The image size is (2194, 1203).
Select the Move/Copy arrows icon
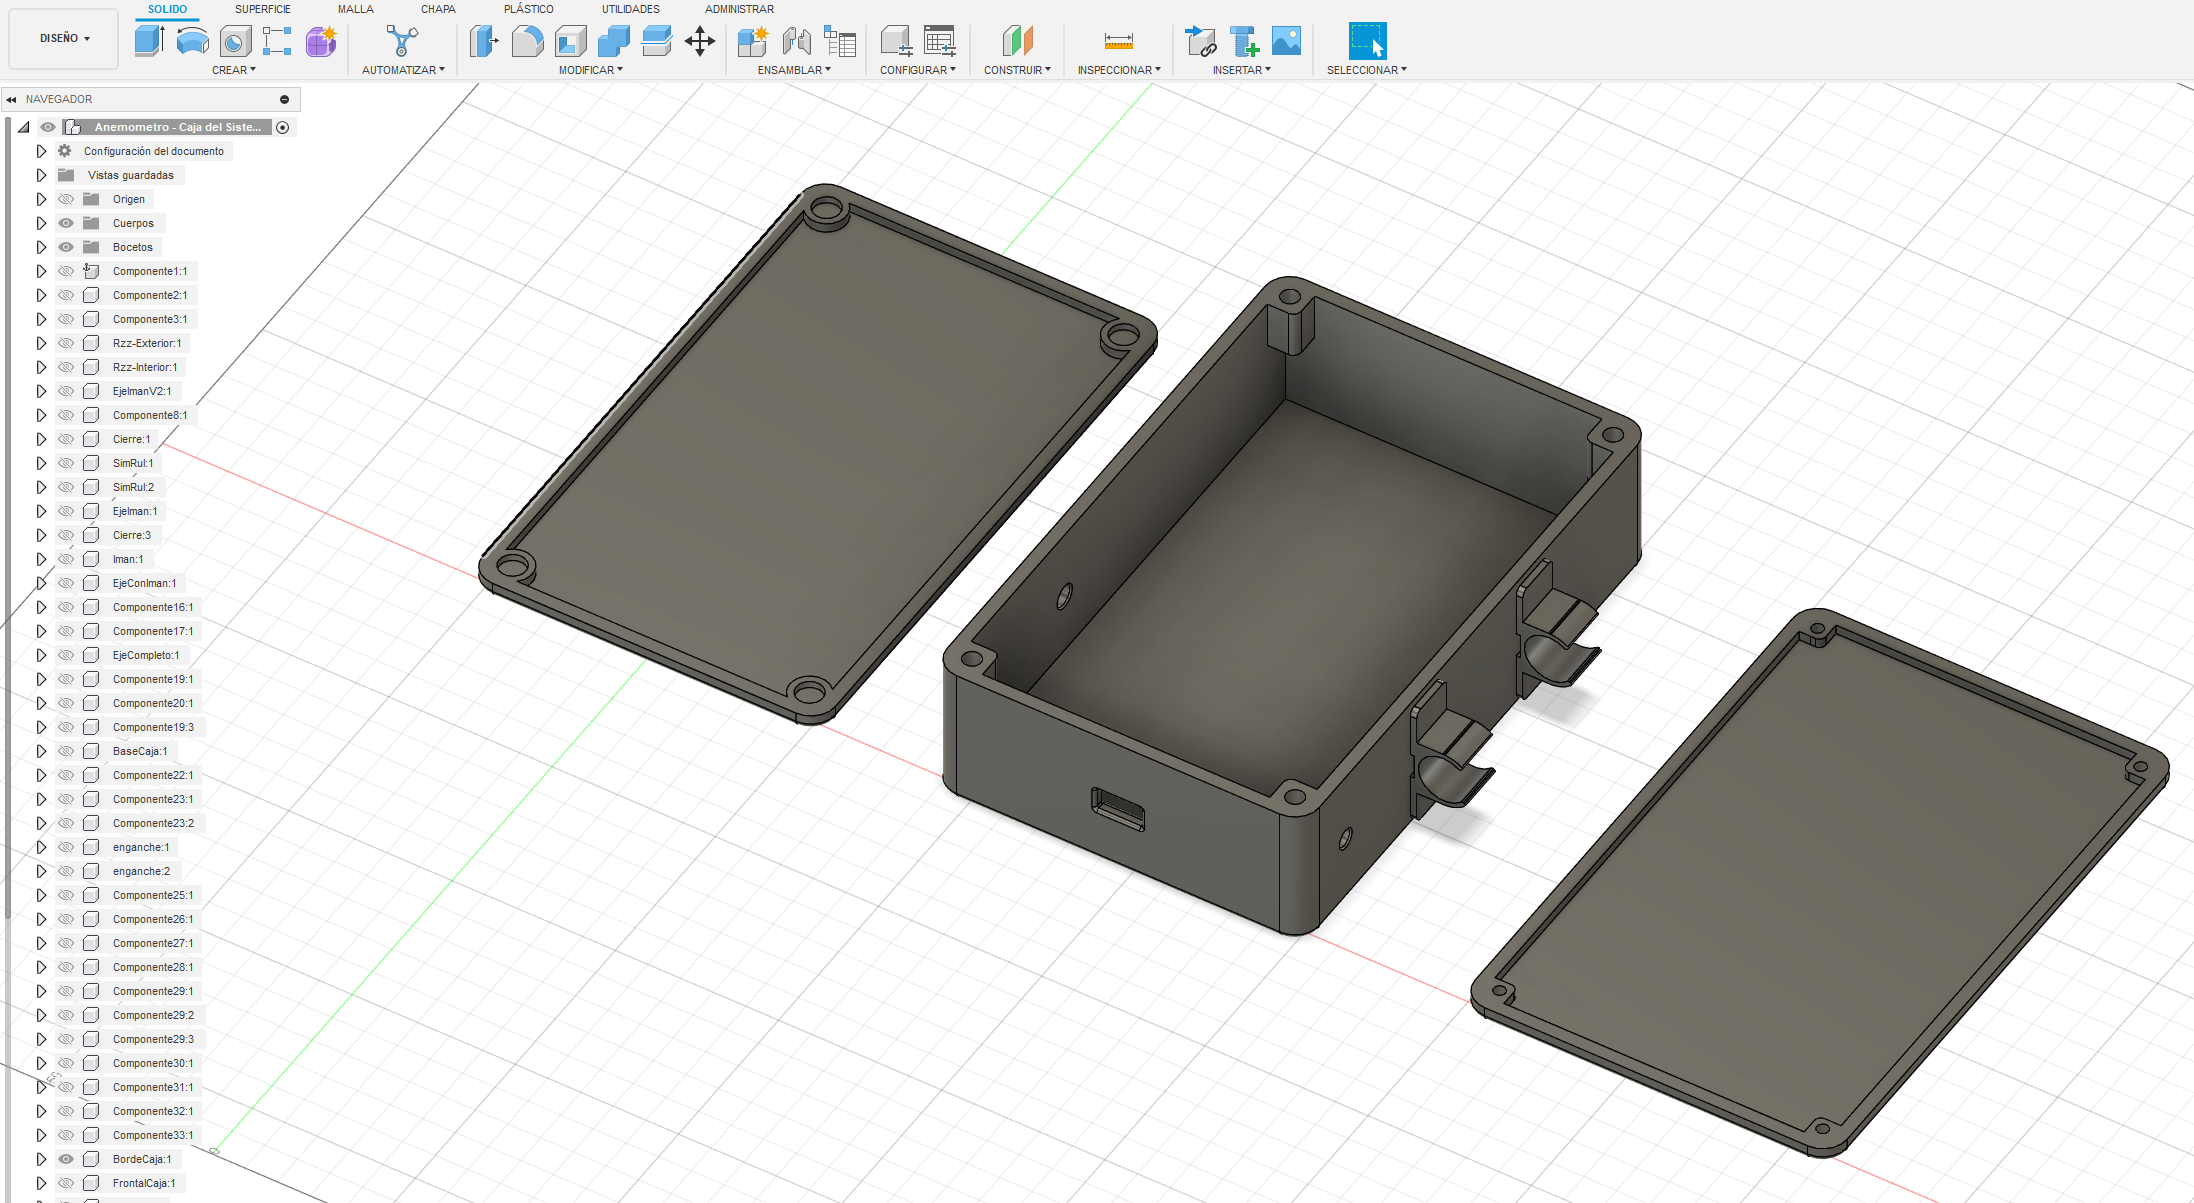[x=700, y=41]
